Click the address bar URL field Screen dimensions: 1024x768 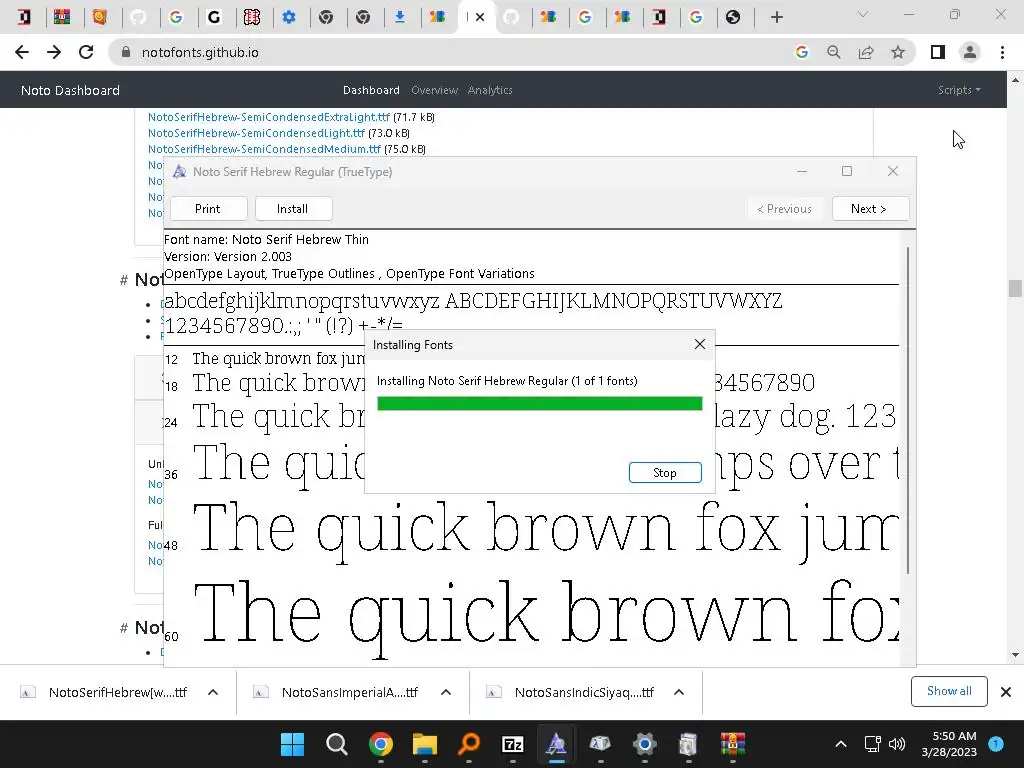coord(457,52)
